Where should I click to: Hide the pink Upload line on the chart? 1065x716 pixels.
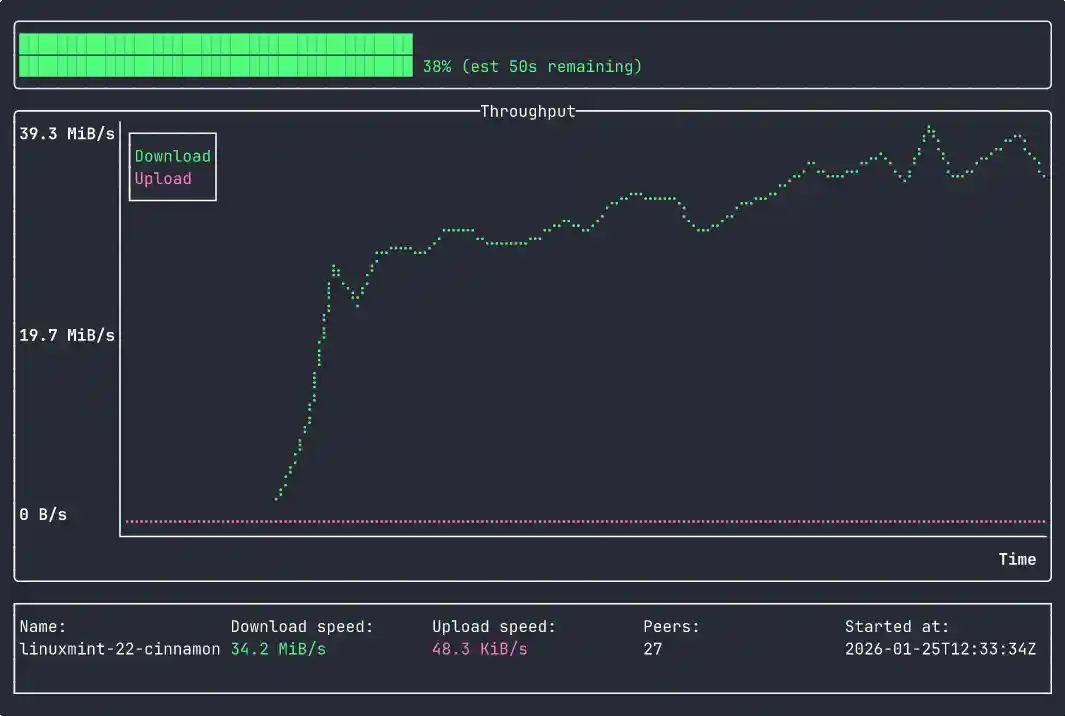(x=162, y=178)
